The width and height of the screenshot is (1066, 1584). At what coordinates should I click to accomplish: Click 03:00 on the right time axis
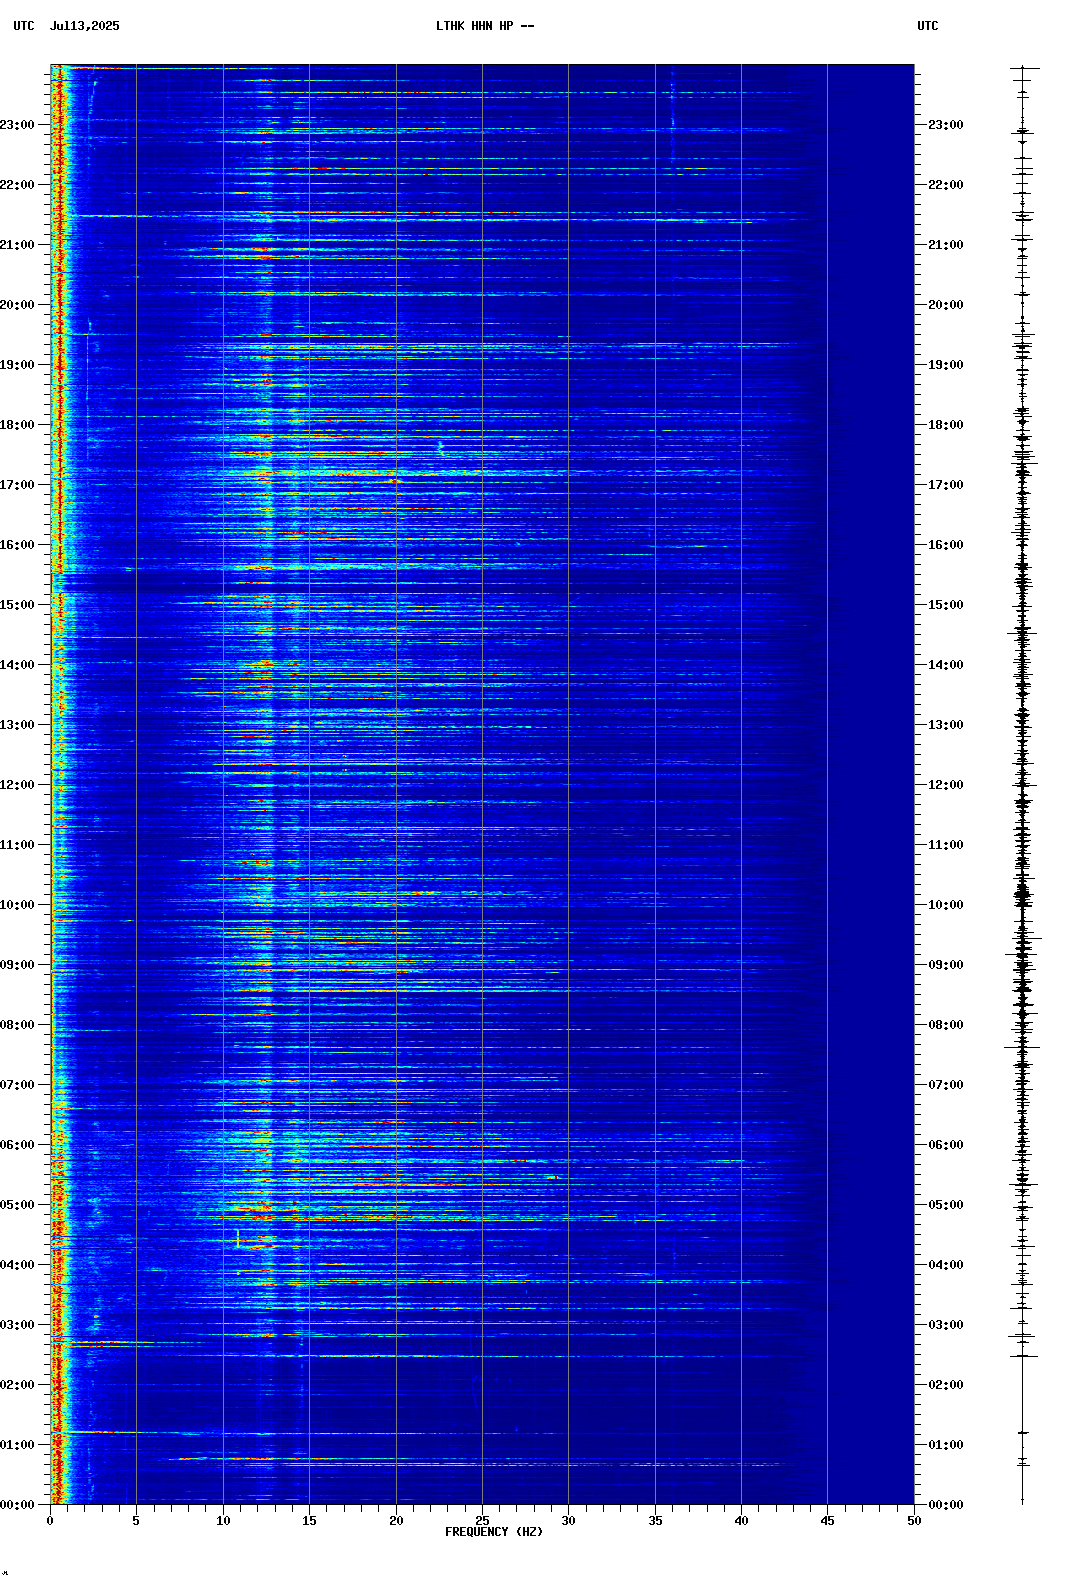pyautogui.click(x=946, y=1325)
